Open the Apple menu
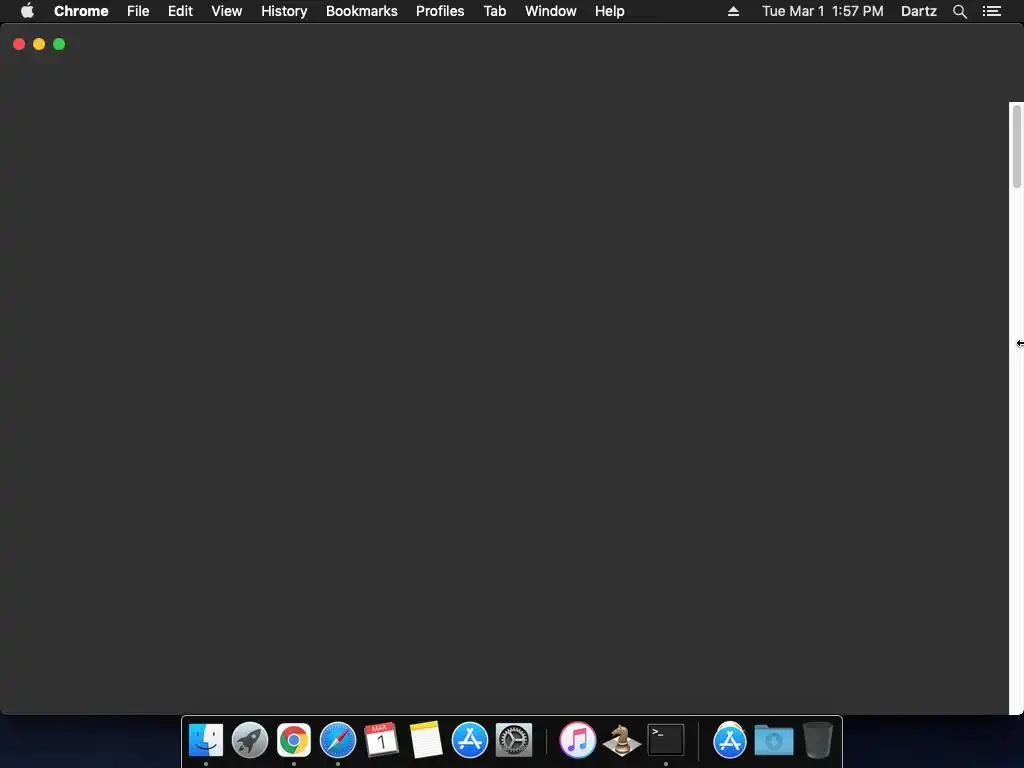This screenshot has height=768, width=1024. [27, 11]
